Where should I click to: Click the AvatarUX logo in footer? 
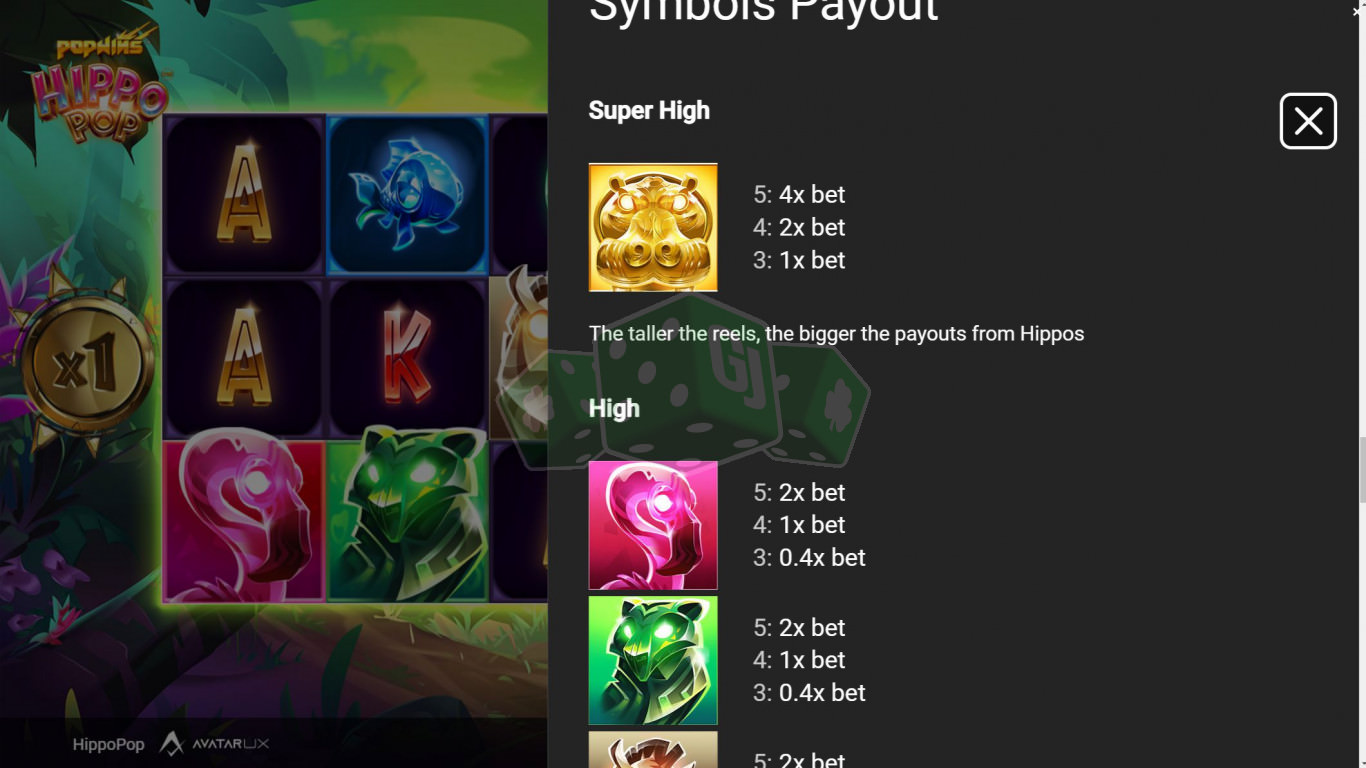[215, 744]
